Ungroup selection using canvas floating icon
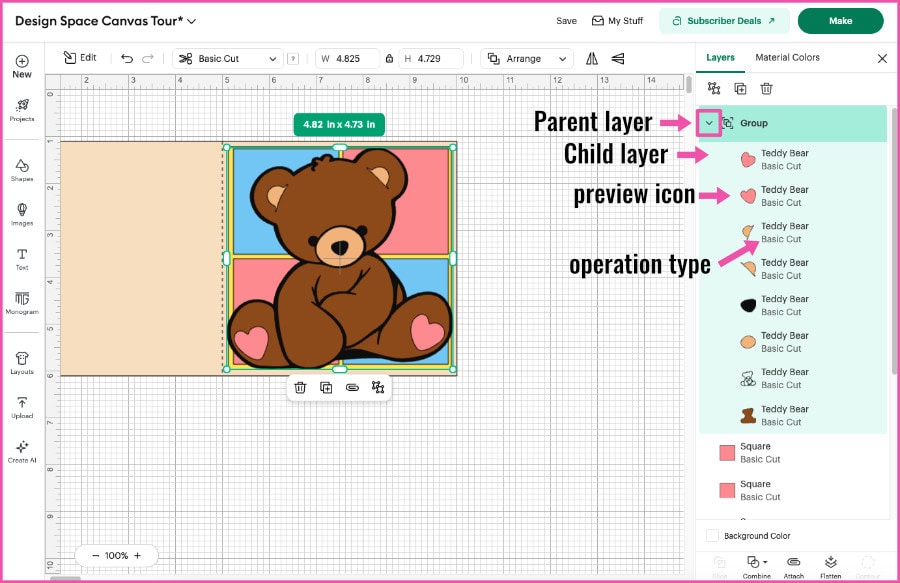 (378, 388)
